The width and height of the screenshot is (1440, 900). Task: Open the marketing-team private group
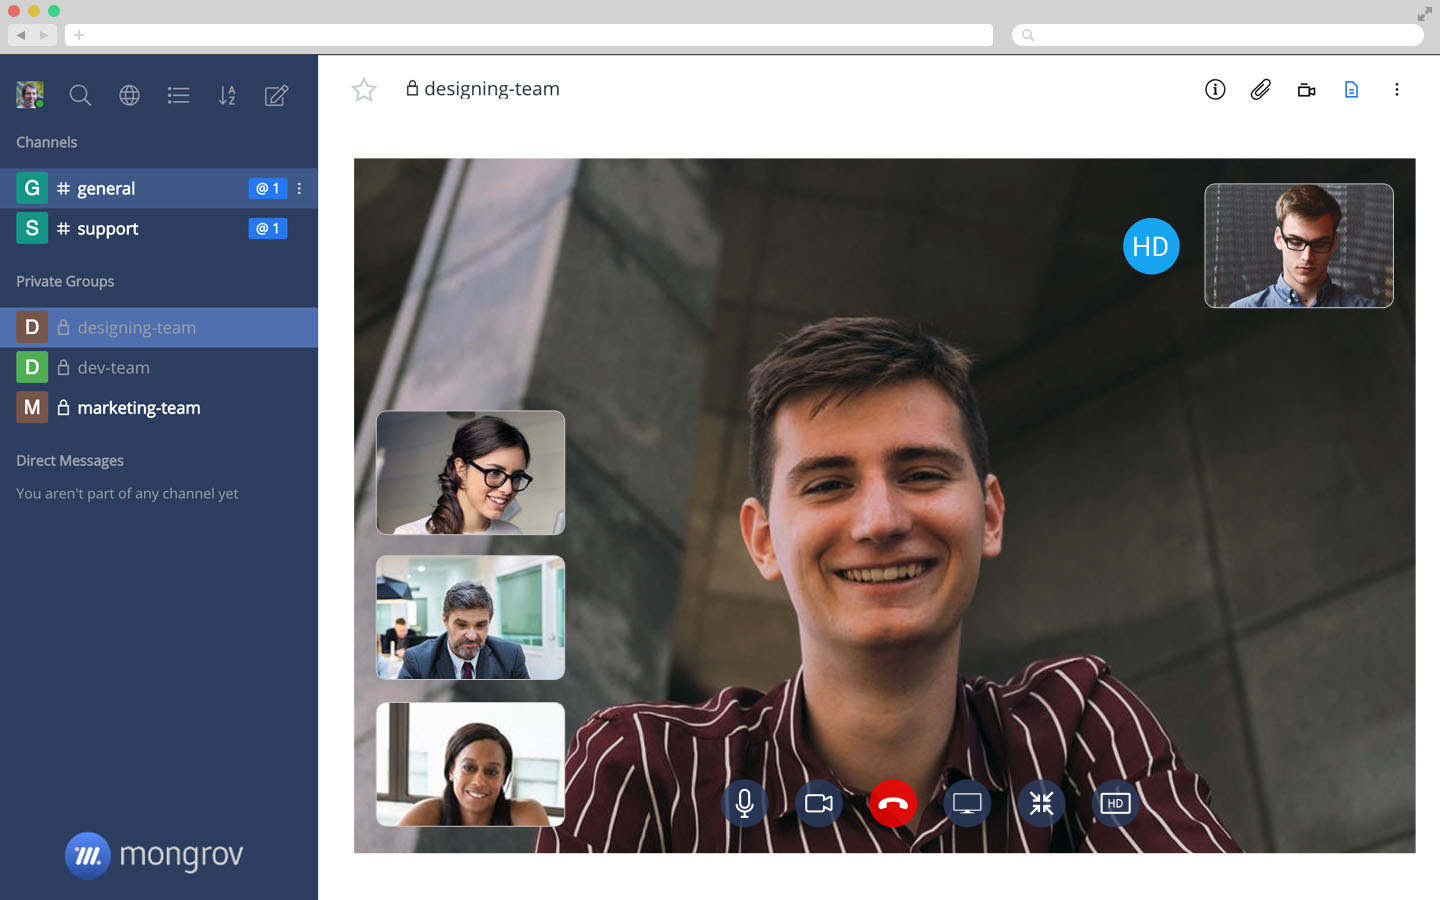click(x=159, y=407)
